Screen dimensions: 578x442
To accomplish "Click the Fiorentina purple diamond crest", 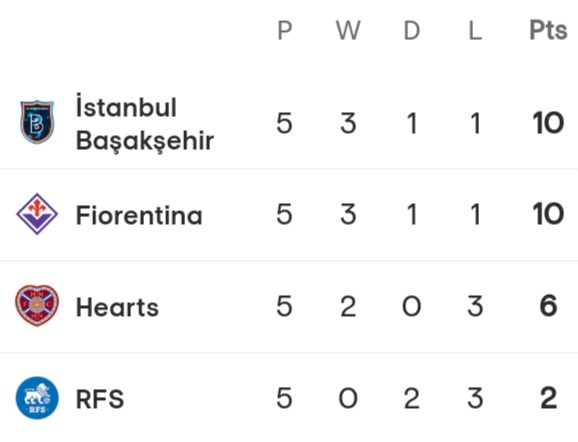I will tap(37, 214).
